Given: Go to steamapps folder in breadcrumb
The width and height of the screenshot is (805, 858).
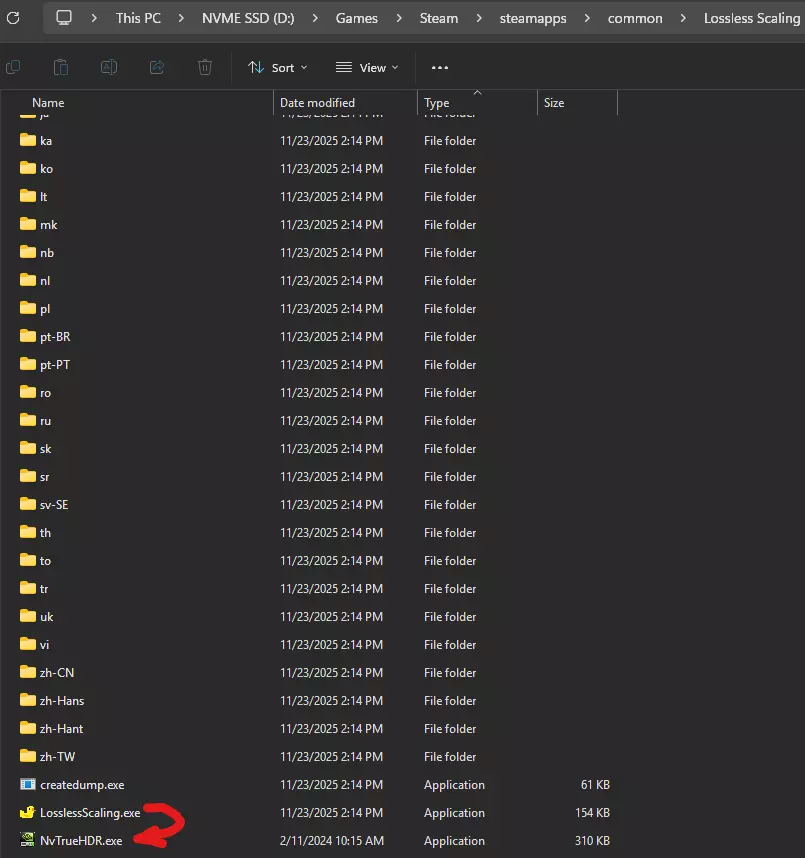Looking at the screenshot, I should (x=532, y=18).
